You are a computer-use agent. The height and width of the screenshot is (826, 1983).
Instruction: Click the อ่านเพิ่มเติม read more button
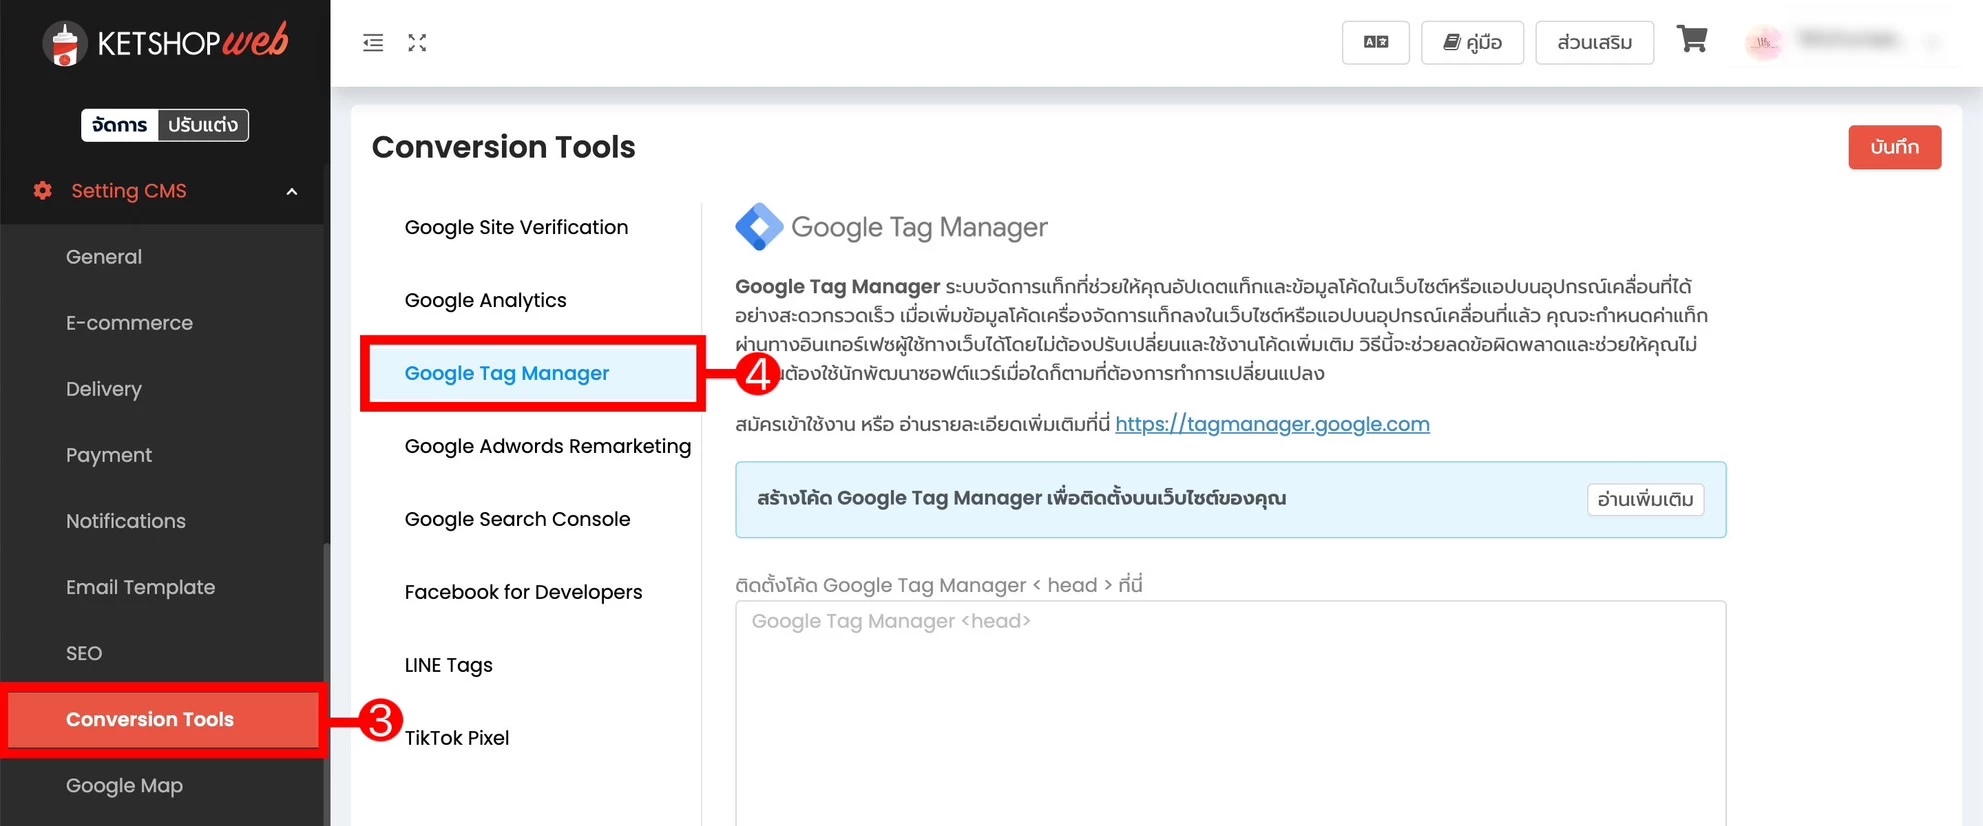coord(1645,499)
